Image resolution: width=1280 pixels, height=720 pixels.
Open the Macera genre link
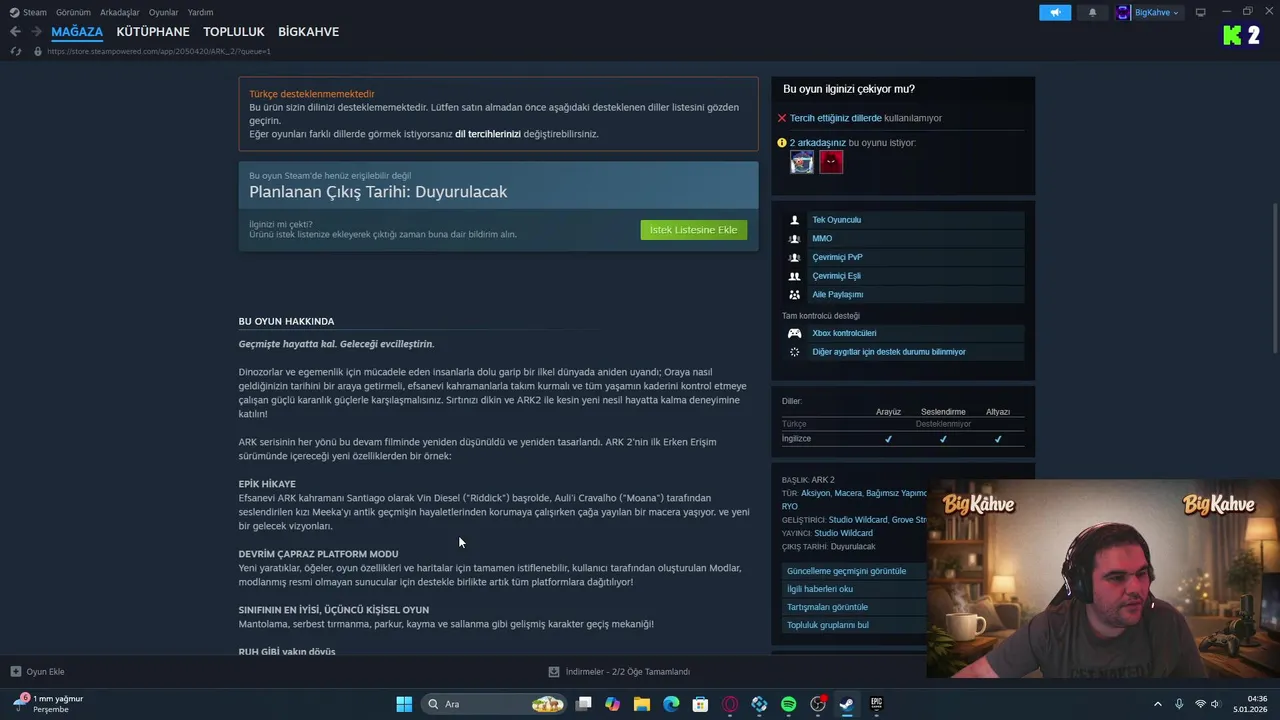tap(848, 493)
